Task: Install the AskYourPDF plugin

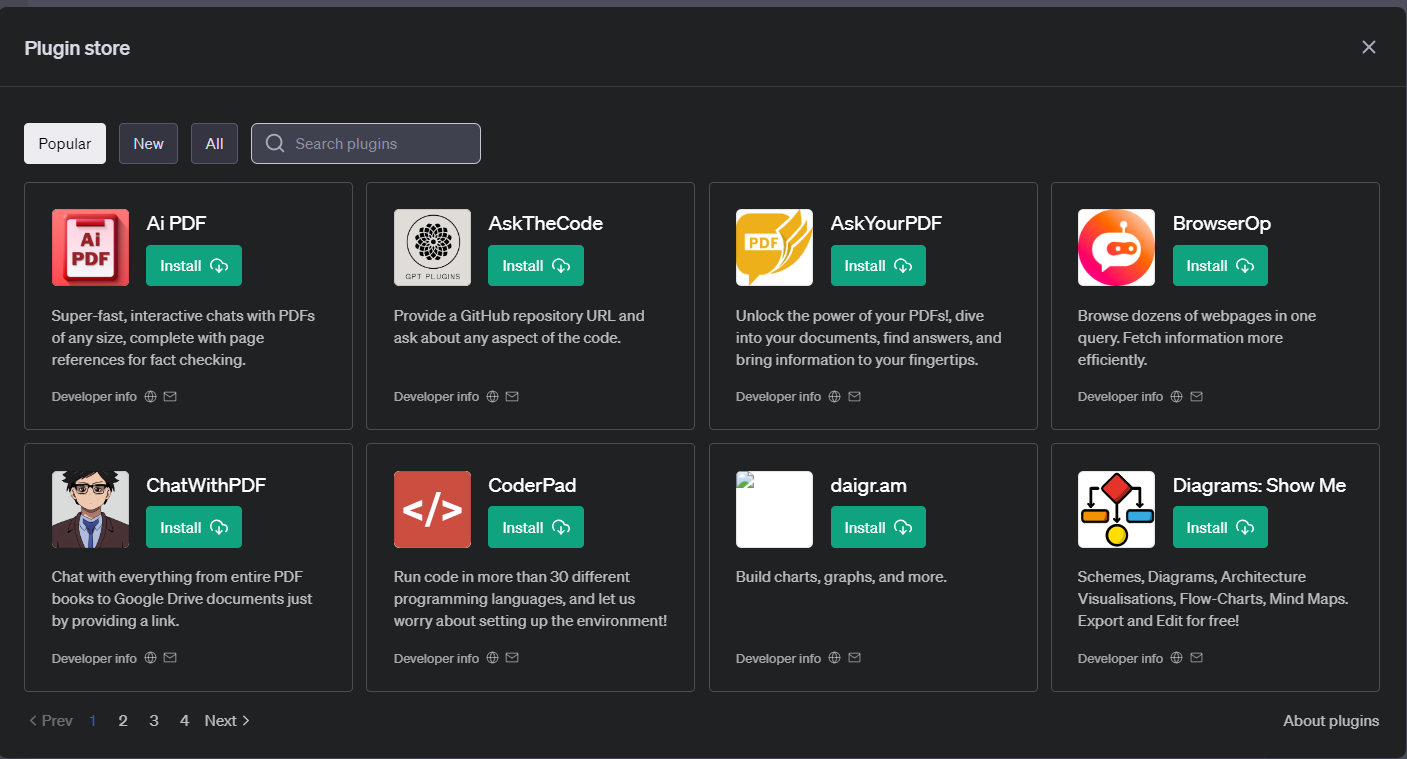Action: [878, 265]
